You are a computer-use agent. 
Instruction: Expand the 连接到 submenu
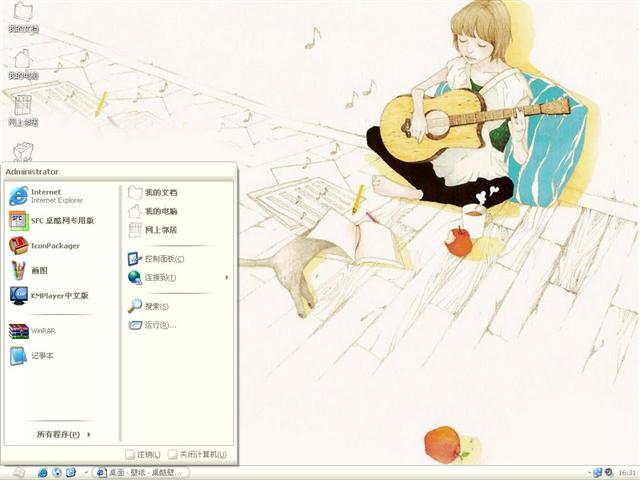tap(178, 278)
